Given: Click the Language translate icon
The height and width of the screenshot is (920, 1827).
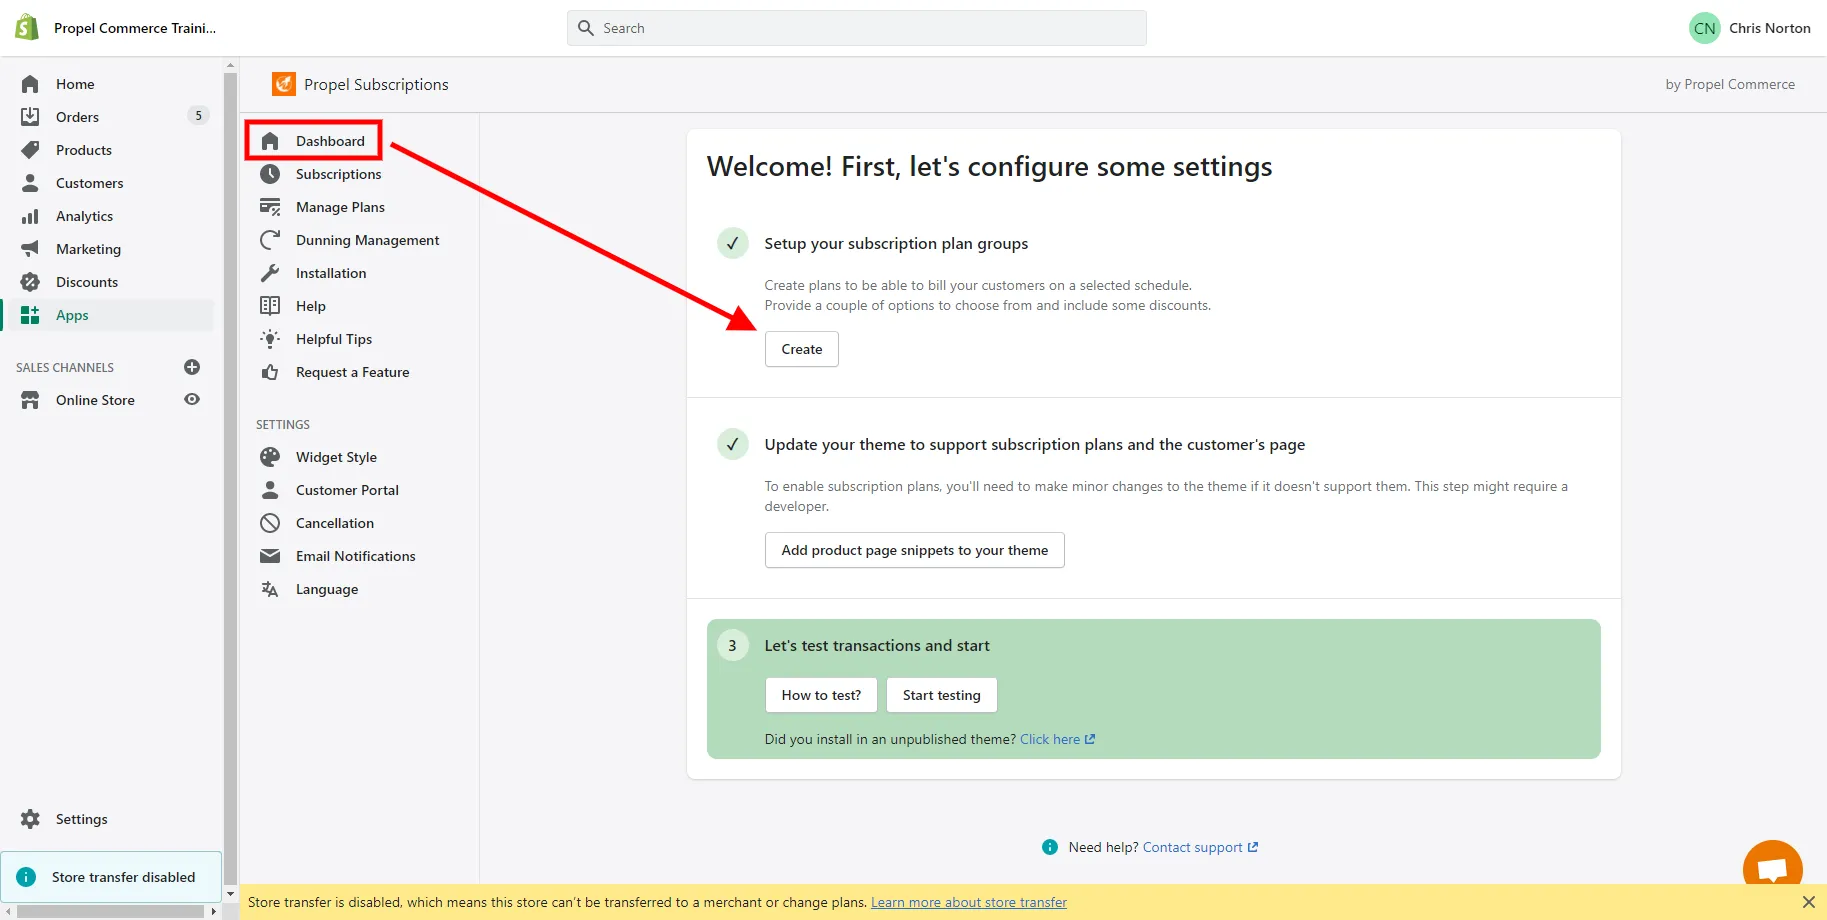Looking at the screenshot, I should [270, 589].
